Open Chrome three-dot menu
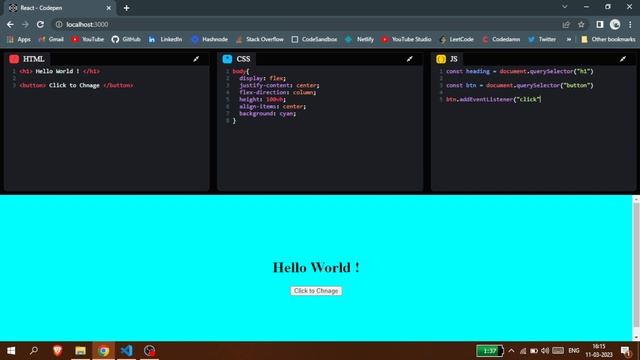Screen dimensions: 640x360 631,24
